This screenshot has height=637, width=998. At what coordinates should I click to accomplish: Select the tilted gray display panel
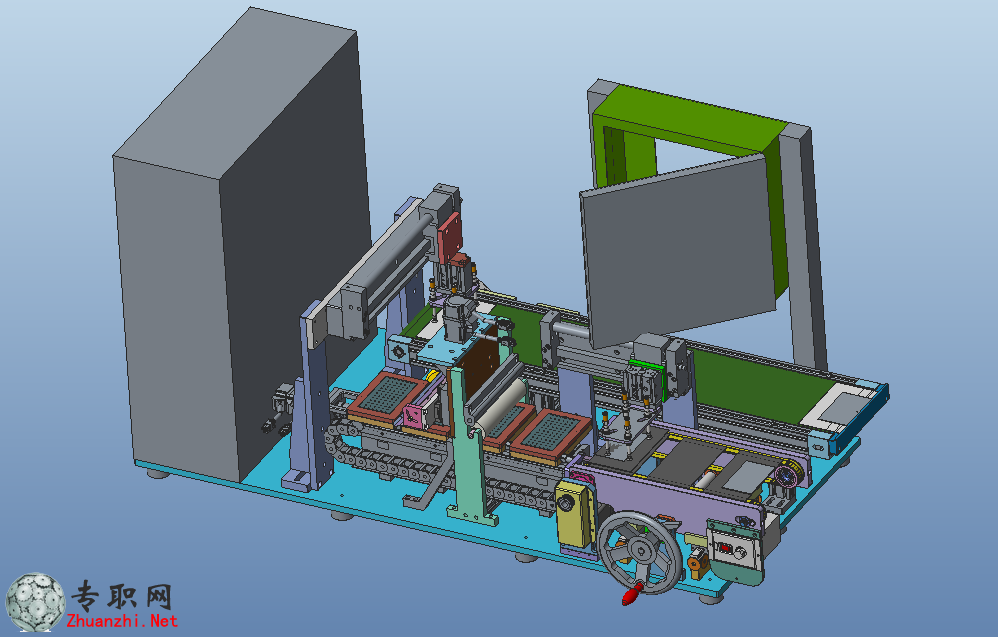click(x=678, y=251)
